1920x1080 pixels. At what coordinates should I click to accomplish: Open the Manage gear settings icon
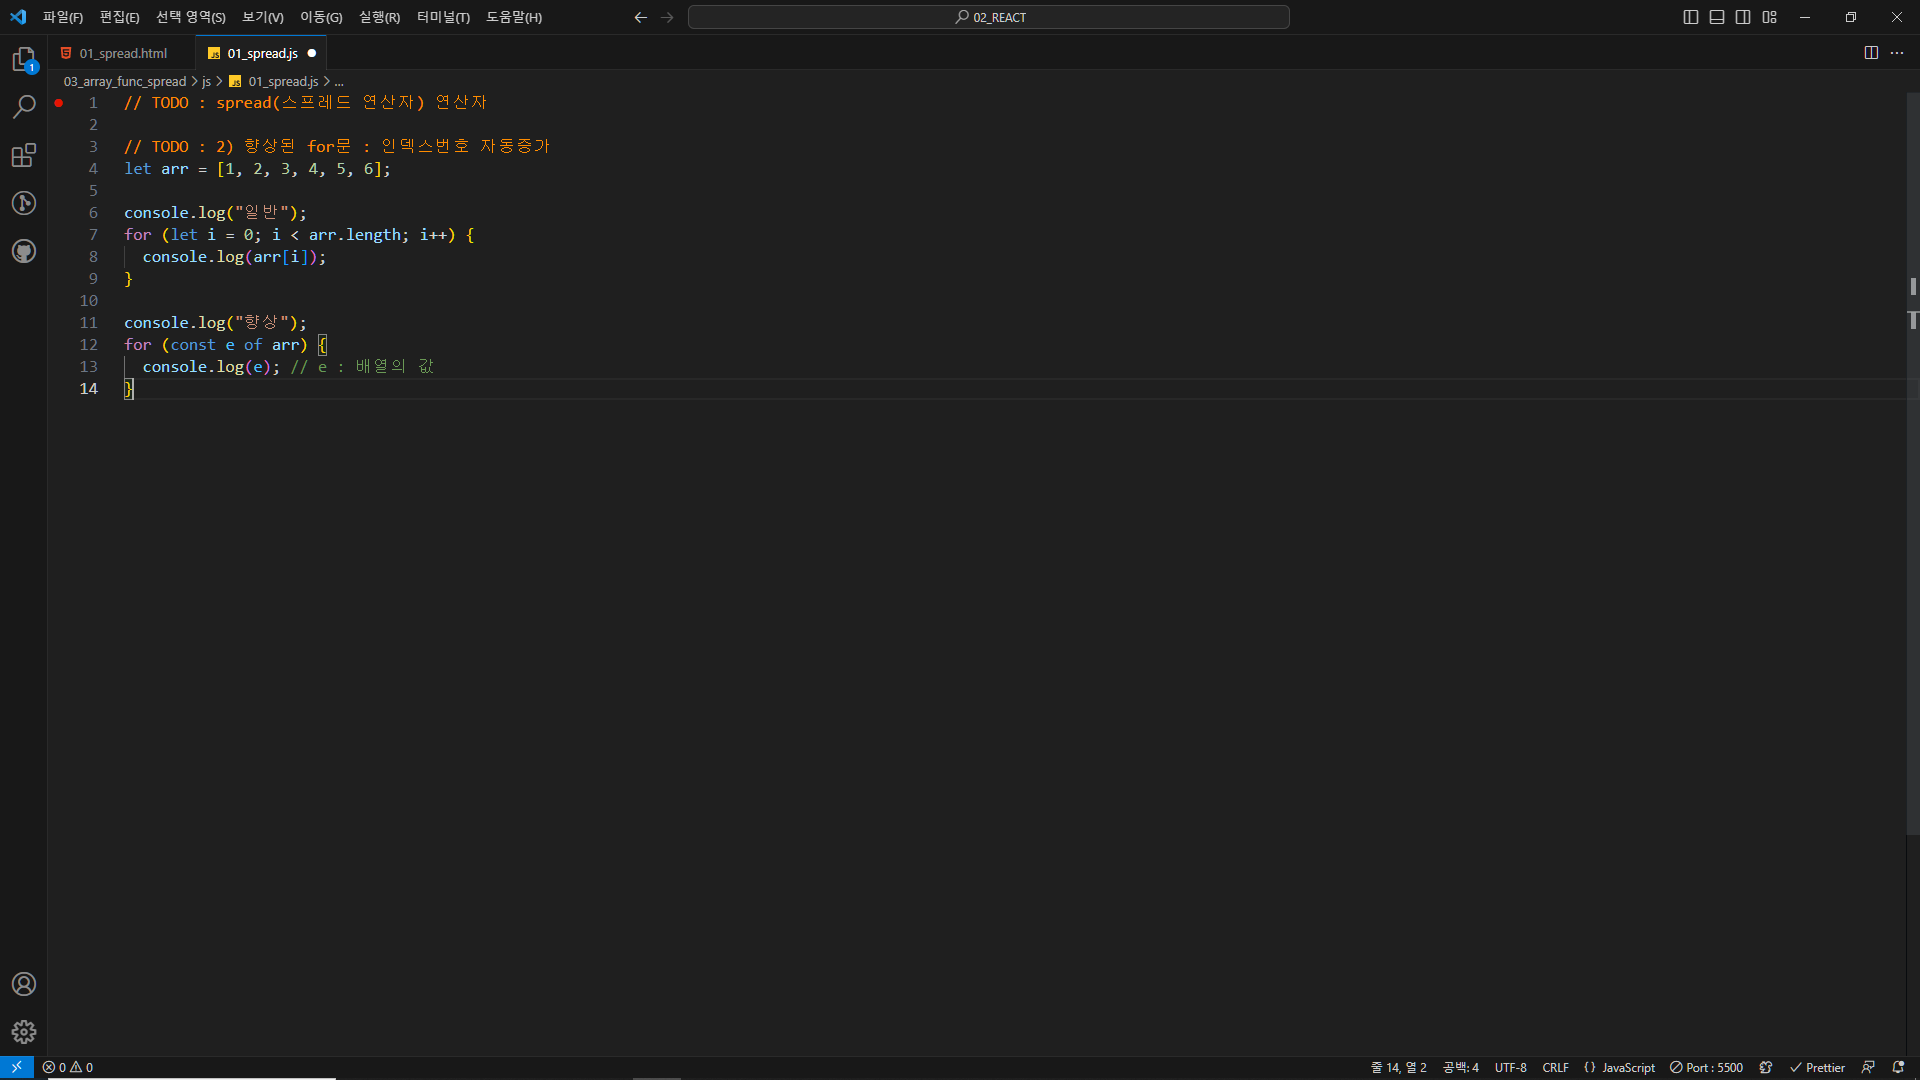pos(24,1032)
